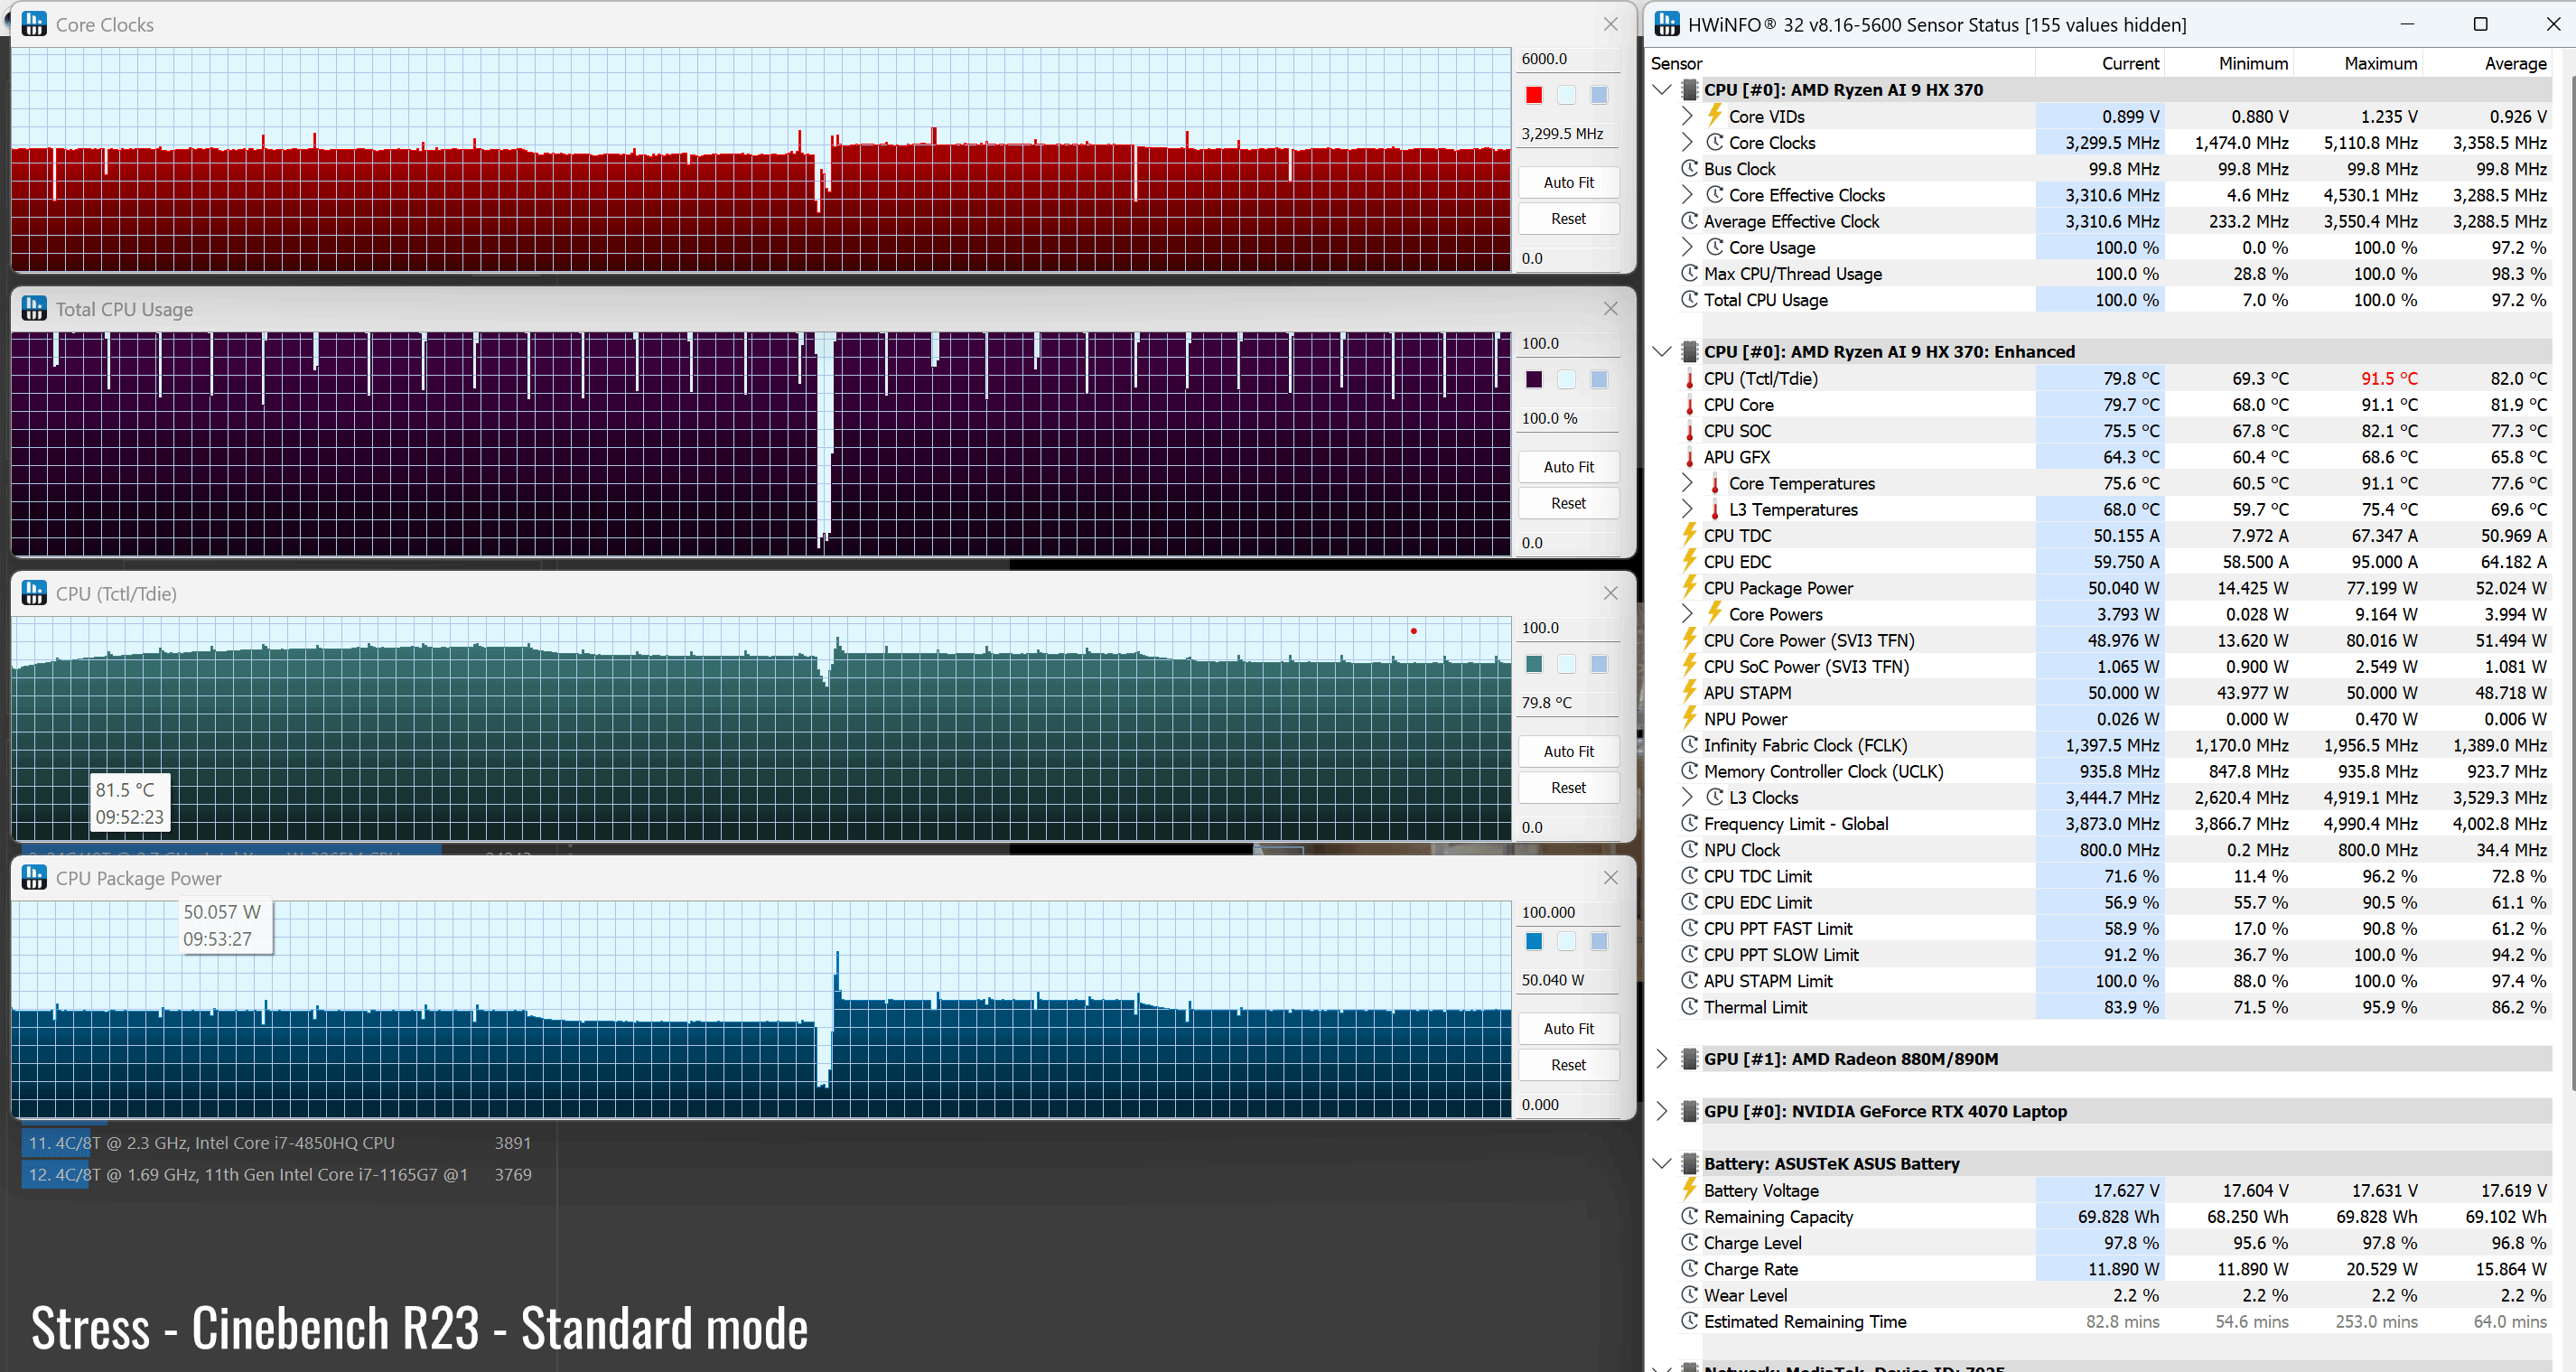The width and height of the screenshot is (2576, 1372).
Task: Click the thermometer icon beside APU GFX
Action: pos(1690,457)
